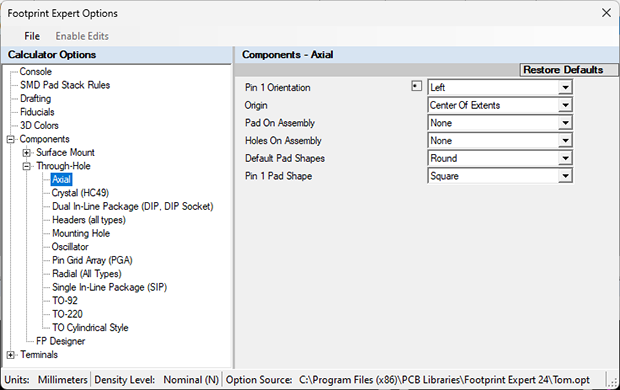The image size is (620, 390).
Task: Select the 3D Colors option
Action: [x=39, y=125]
